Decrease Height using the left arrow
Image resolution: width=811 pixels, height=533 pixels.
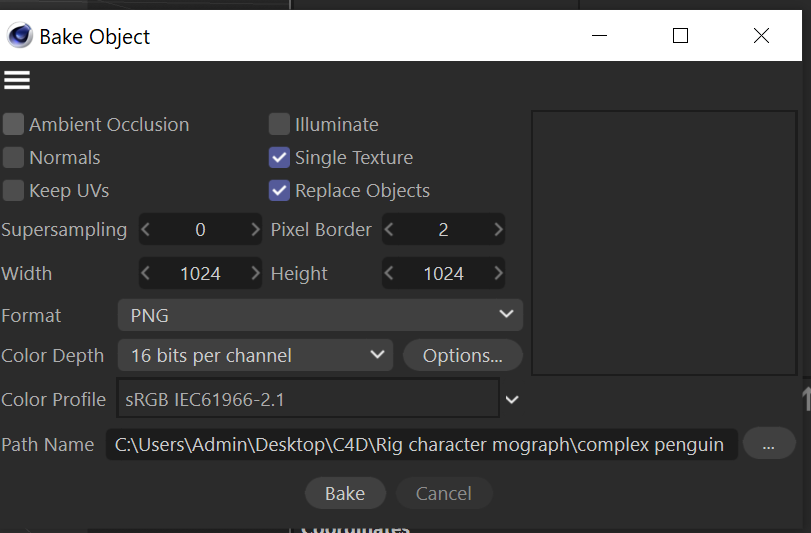tap(389, 274)
